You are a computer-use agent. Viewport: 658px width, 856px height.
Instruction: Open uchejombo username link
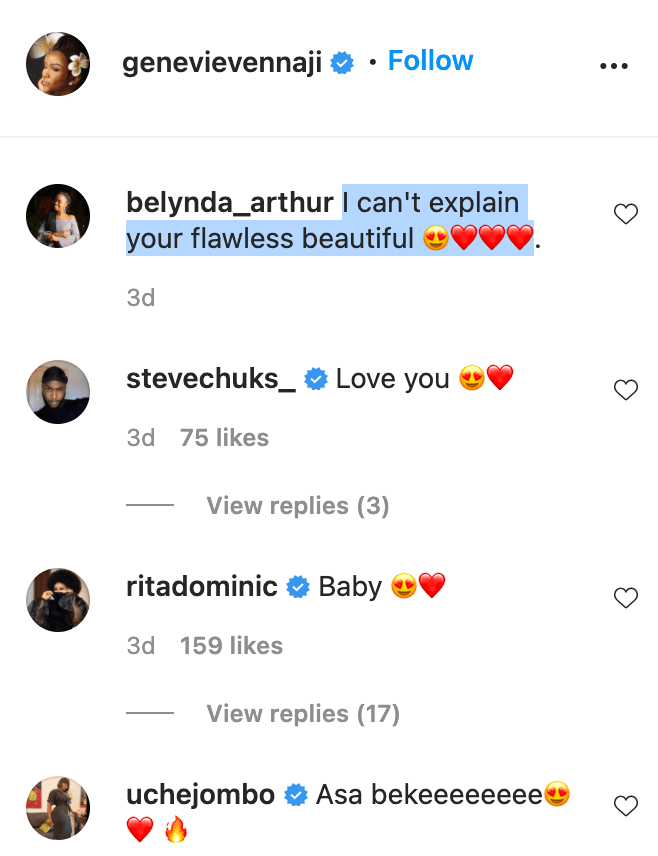(201, 795)
